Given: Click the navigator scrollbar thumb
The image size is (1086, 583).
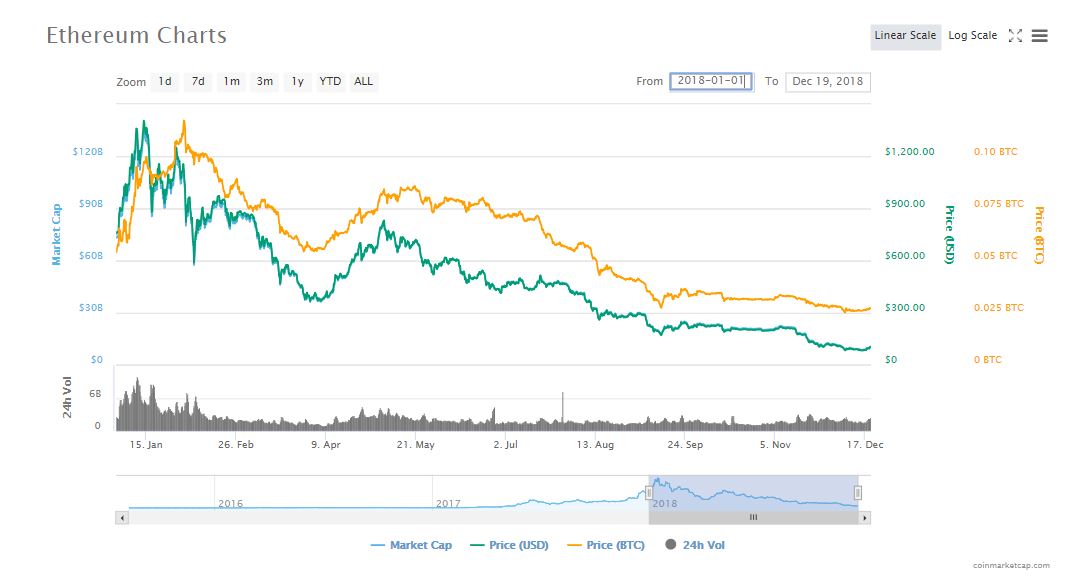Looking at the screenshot, I should click(x=753, y=518).
